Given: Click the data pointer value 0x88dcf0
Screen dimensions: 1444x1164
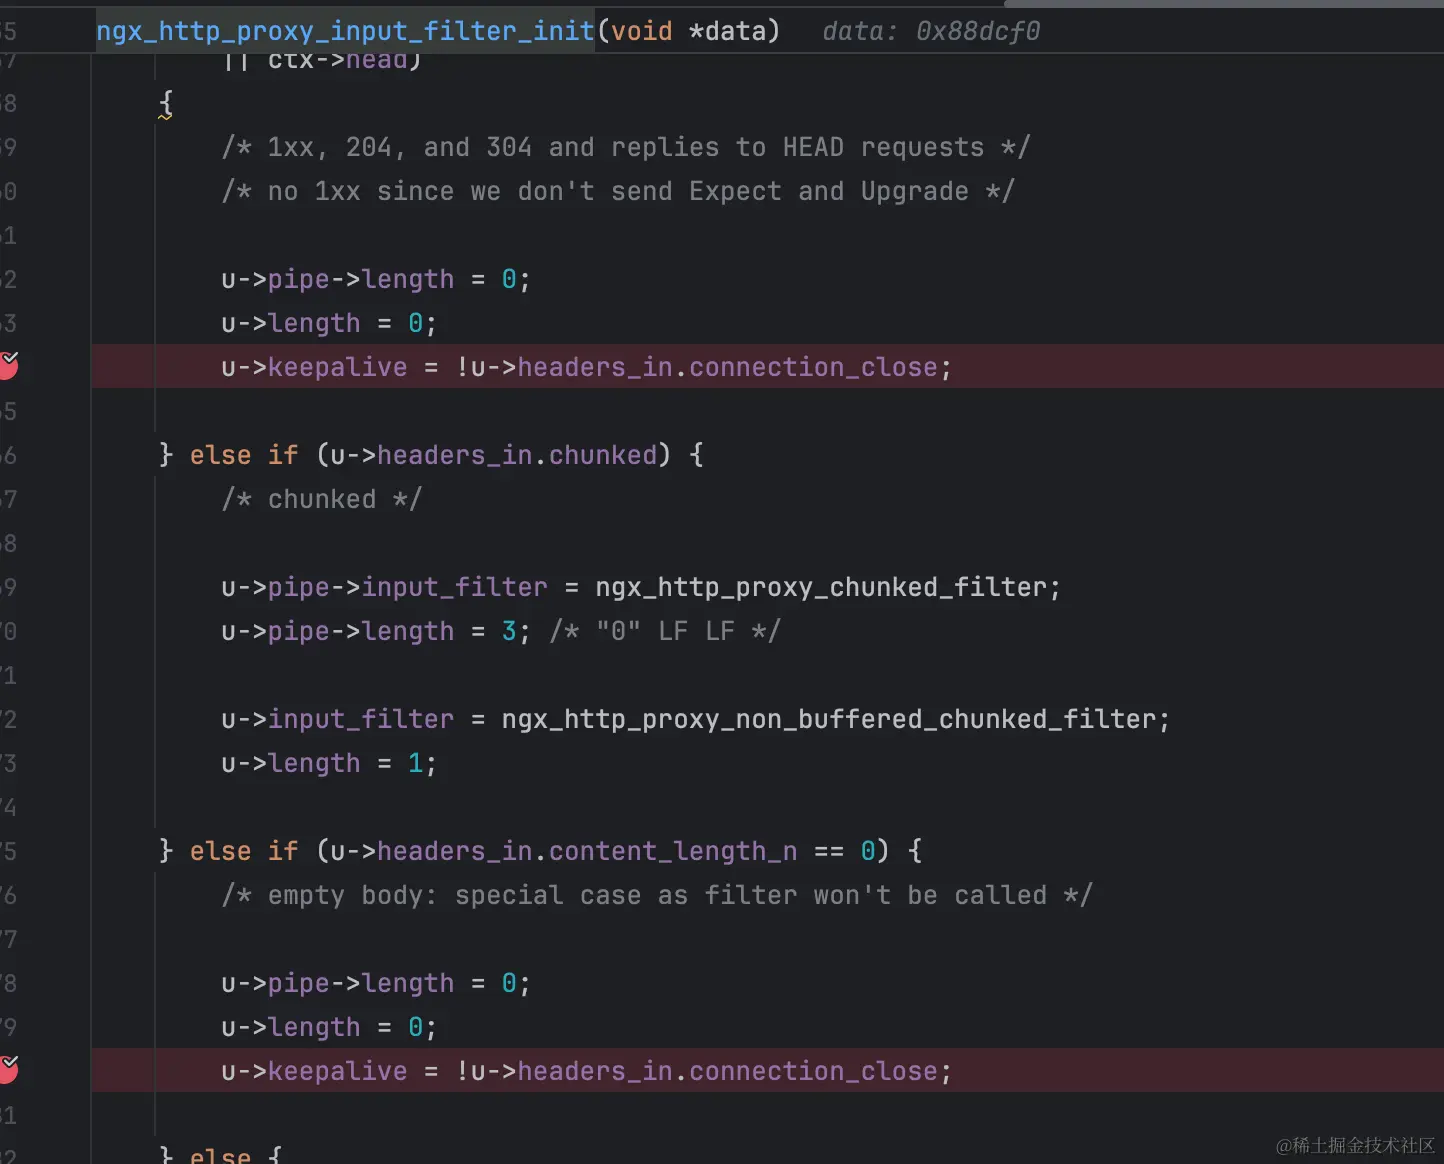Looking at the screenshot, I should click(x=977, y=30).
